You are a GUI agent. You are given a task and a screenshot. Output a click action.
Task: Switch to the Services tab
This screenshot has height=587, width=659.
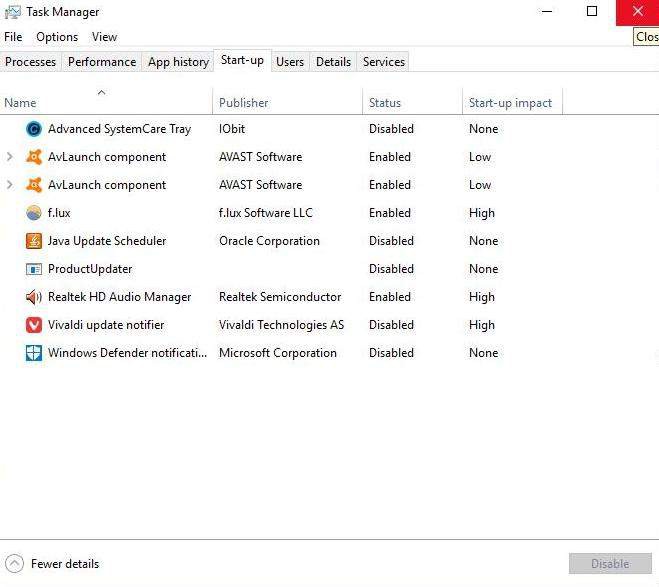point(384,62)
